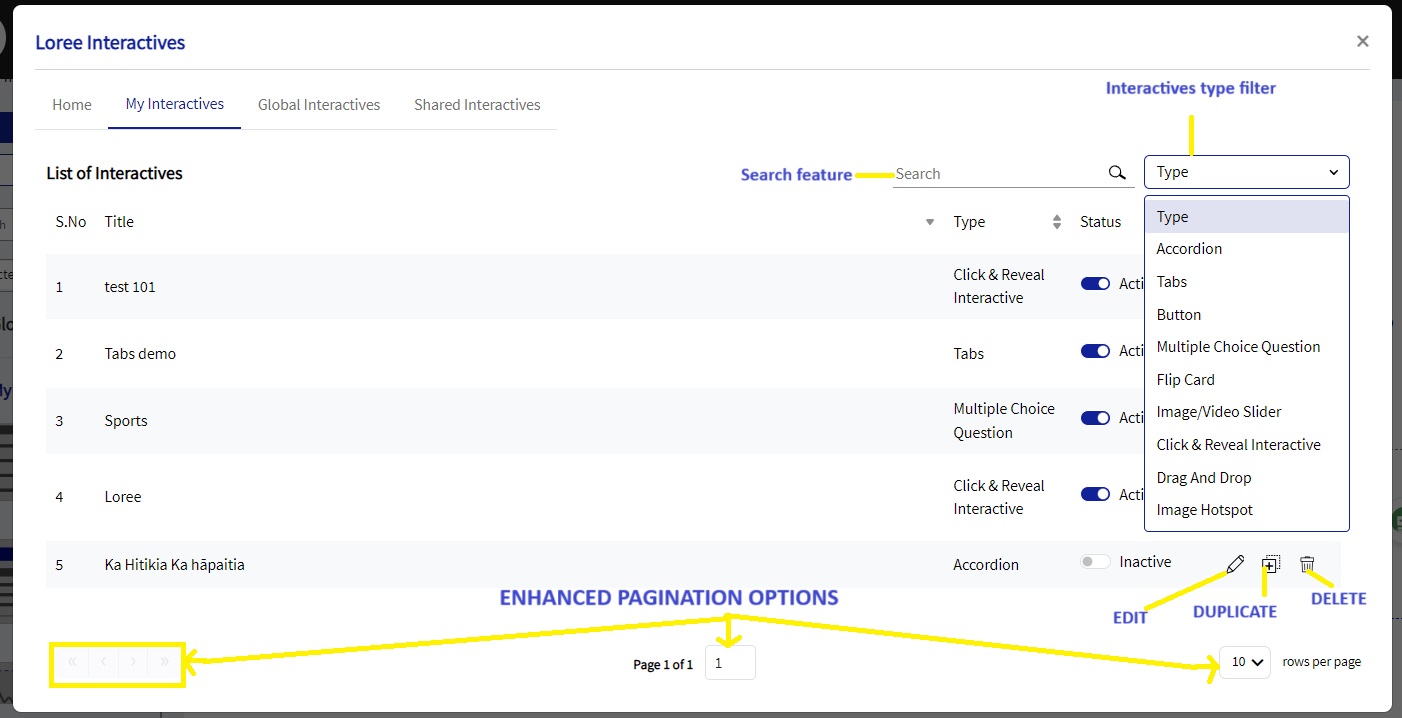The height and width of the screenshot is (718, 1402).
Task: Go to next page button
Action: click(133, 662)
